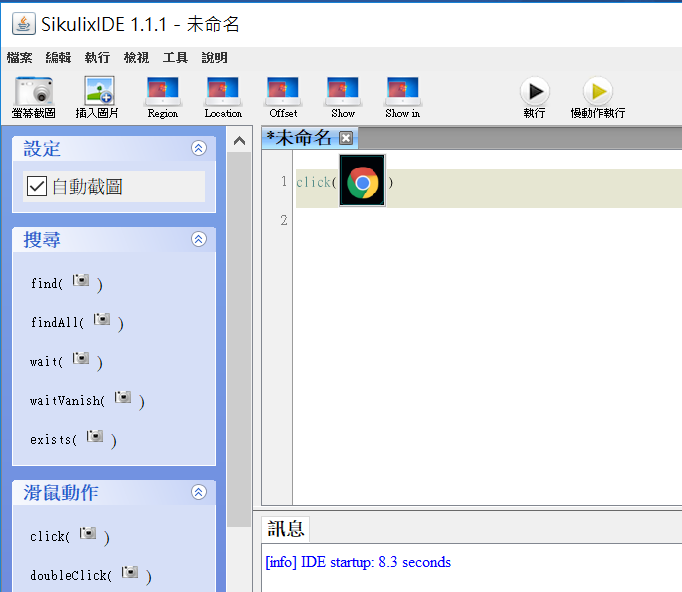This screenshot has width=682, height=592.
Task: Insert doubleClick( ) command text
Action: 71,575
